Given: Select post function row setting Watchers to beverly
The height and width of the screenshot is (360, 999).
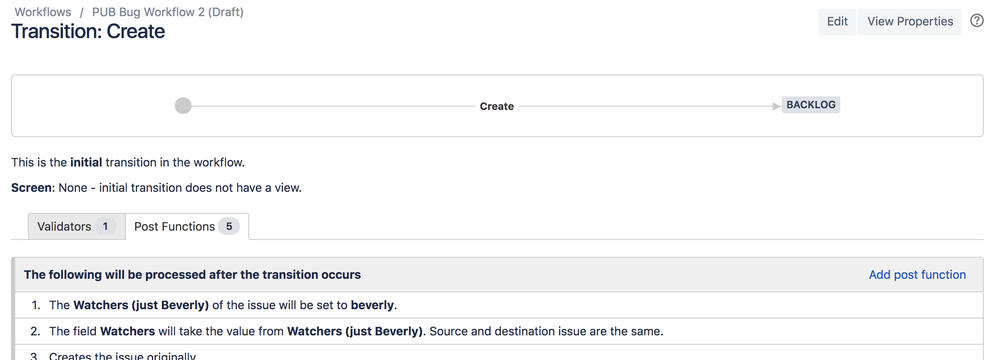Looking at the screenshot, I should (x=499, y=305).
